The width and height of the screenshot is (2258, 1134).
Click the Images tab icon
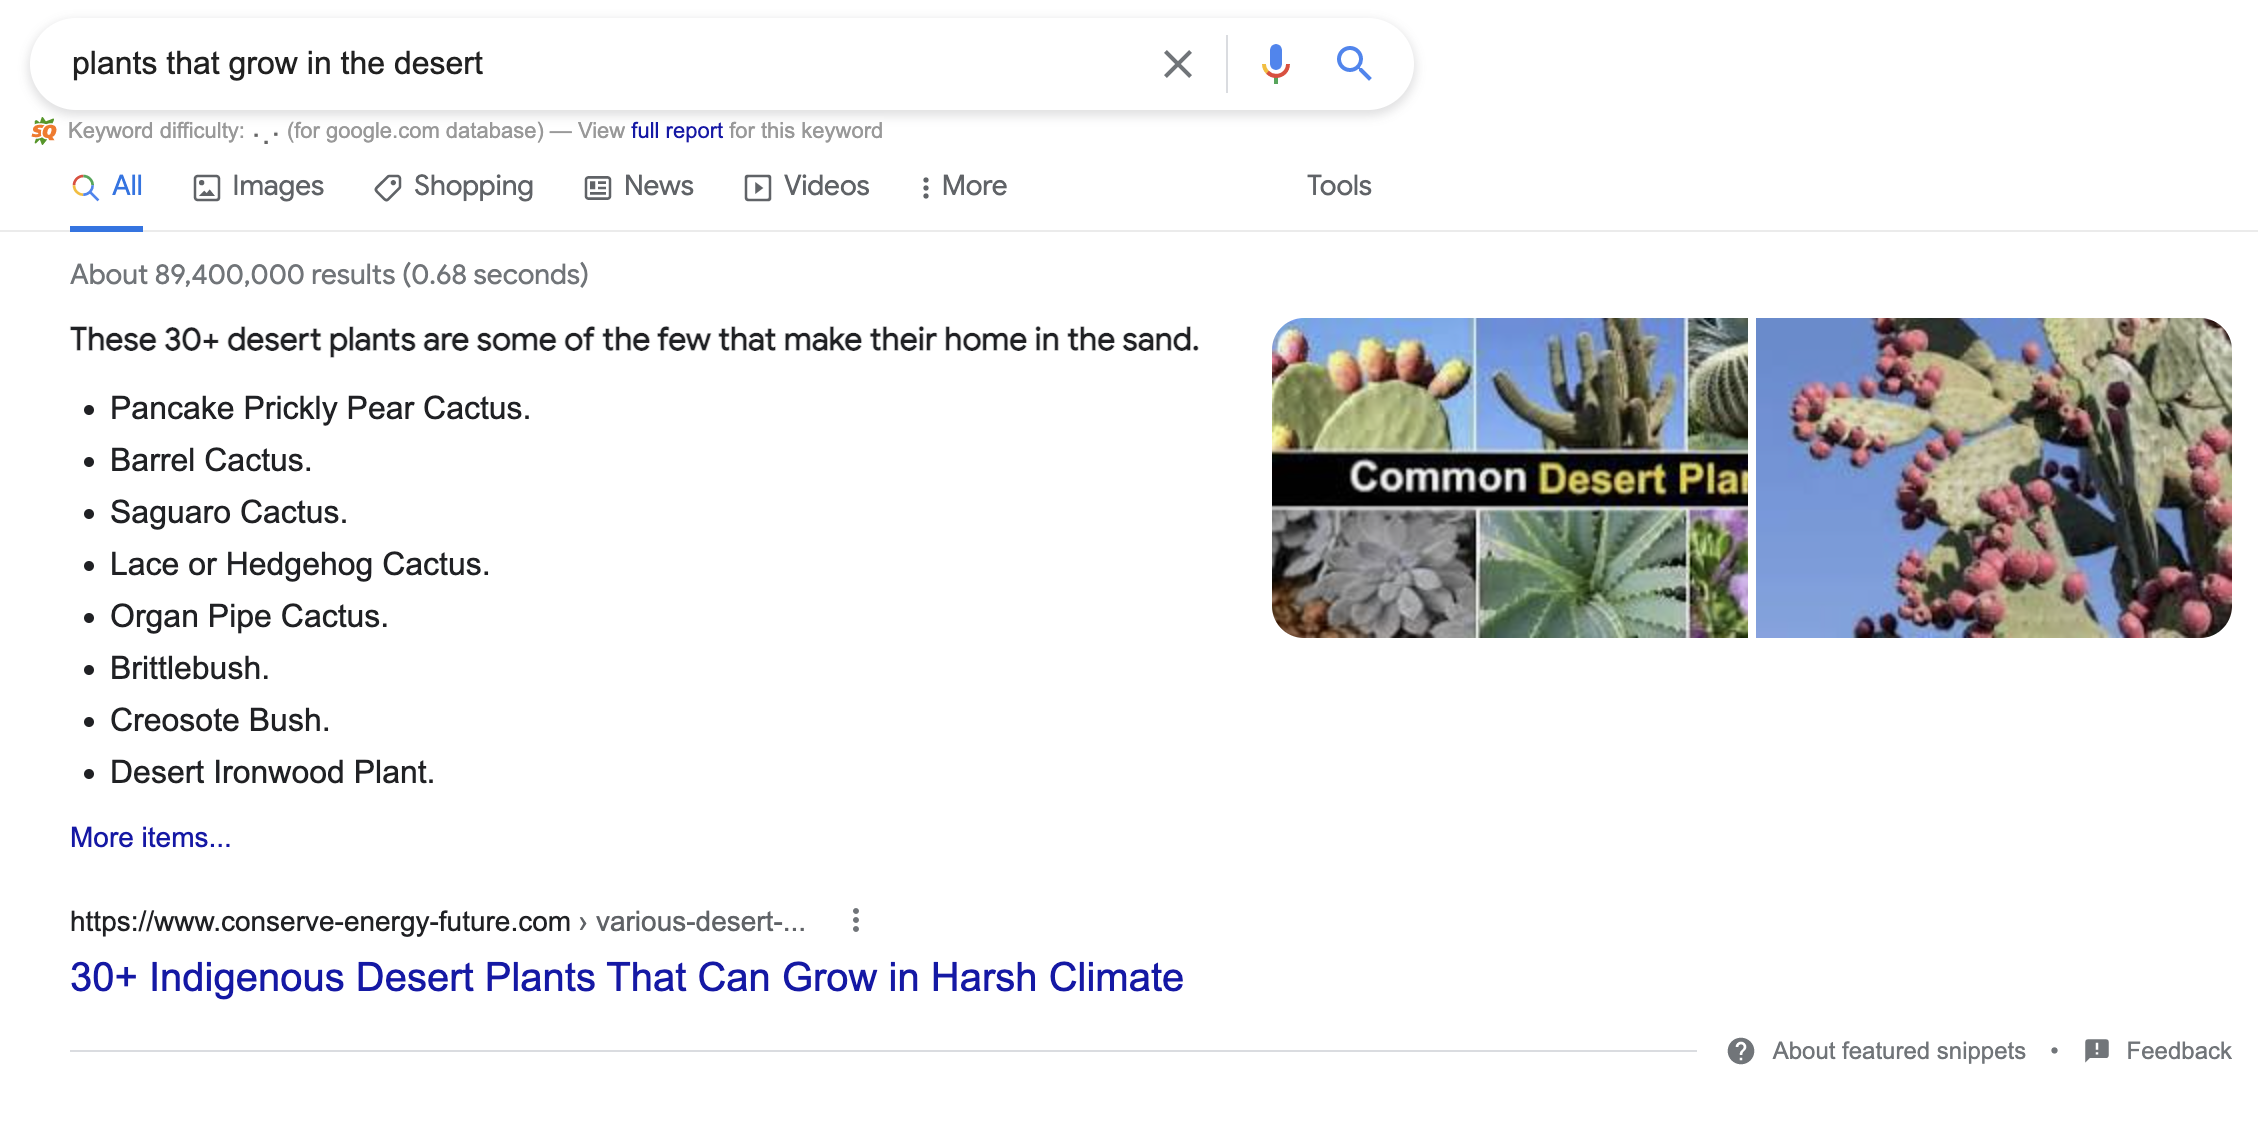[x=202, y=185]
